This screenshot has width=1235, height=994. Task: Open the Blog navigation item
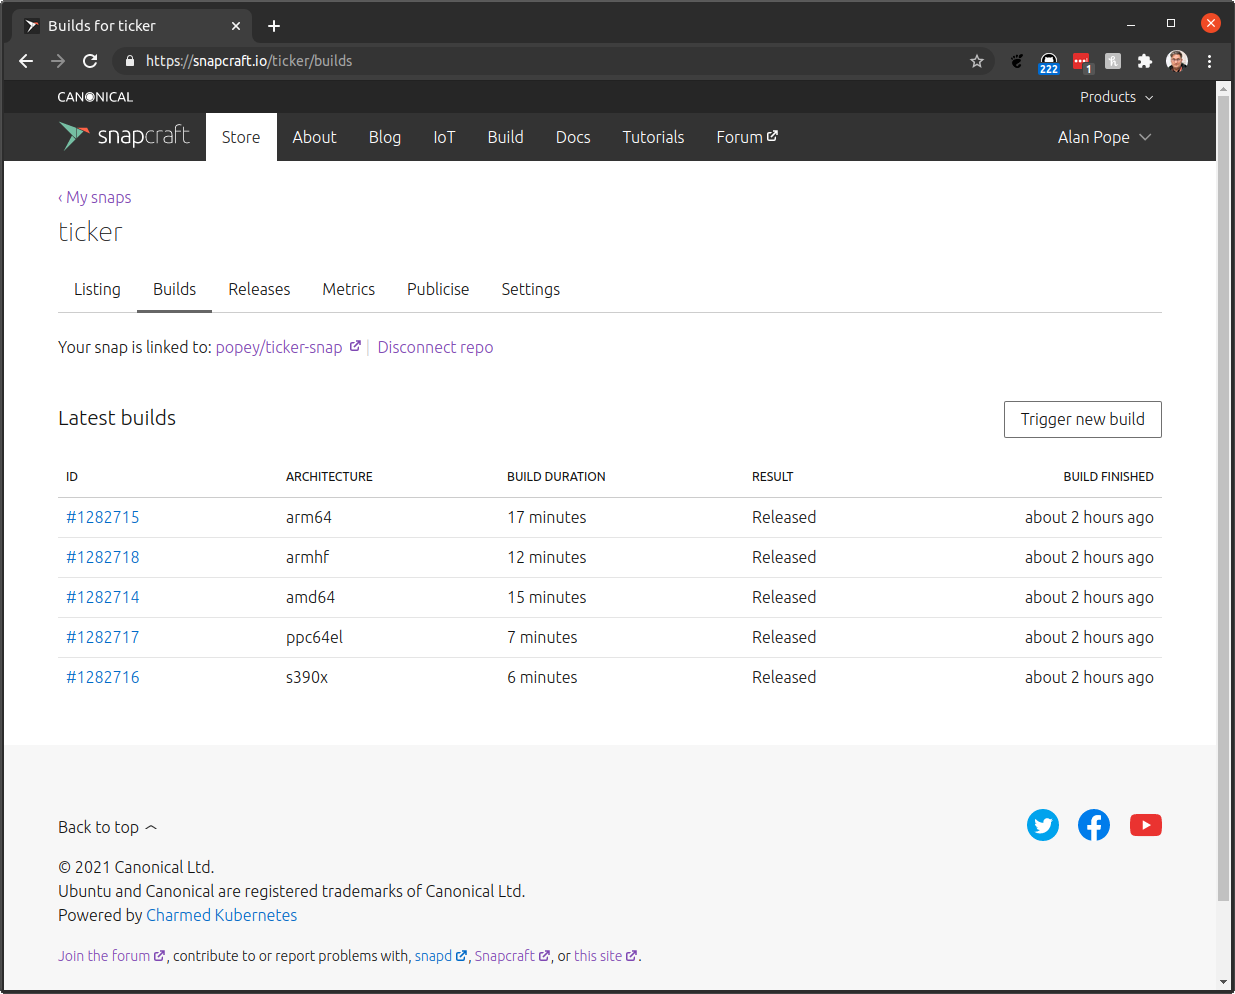pyautogui.click(x=385, y=137)
